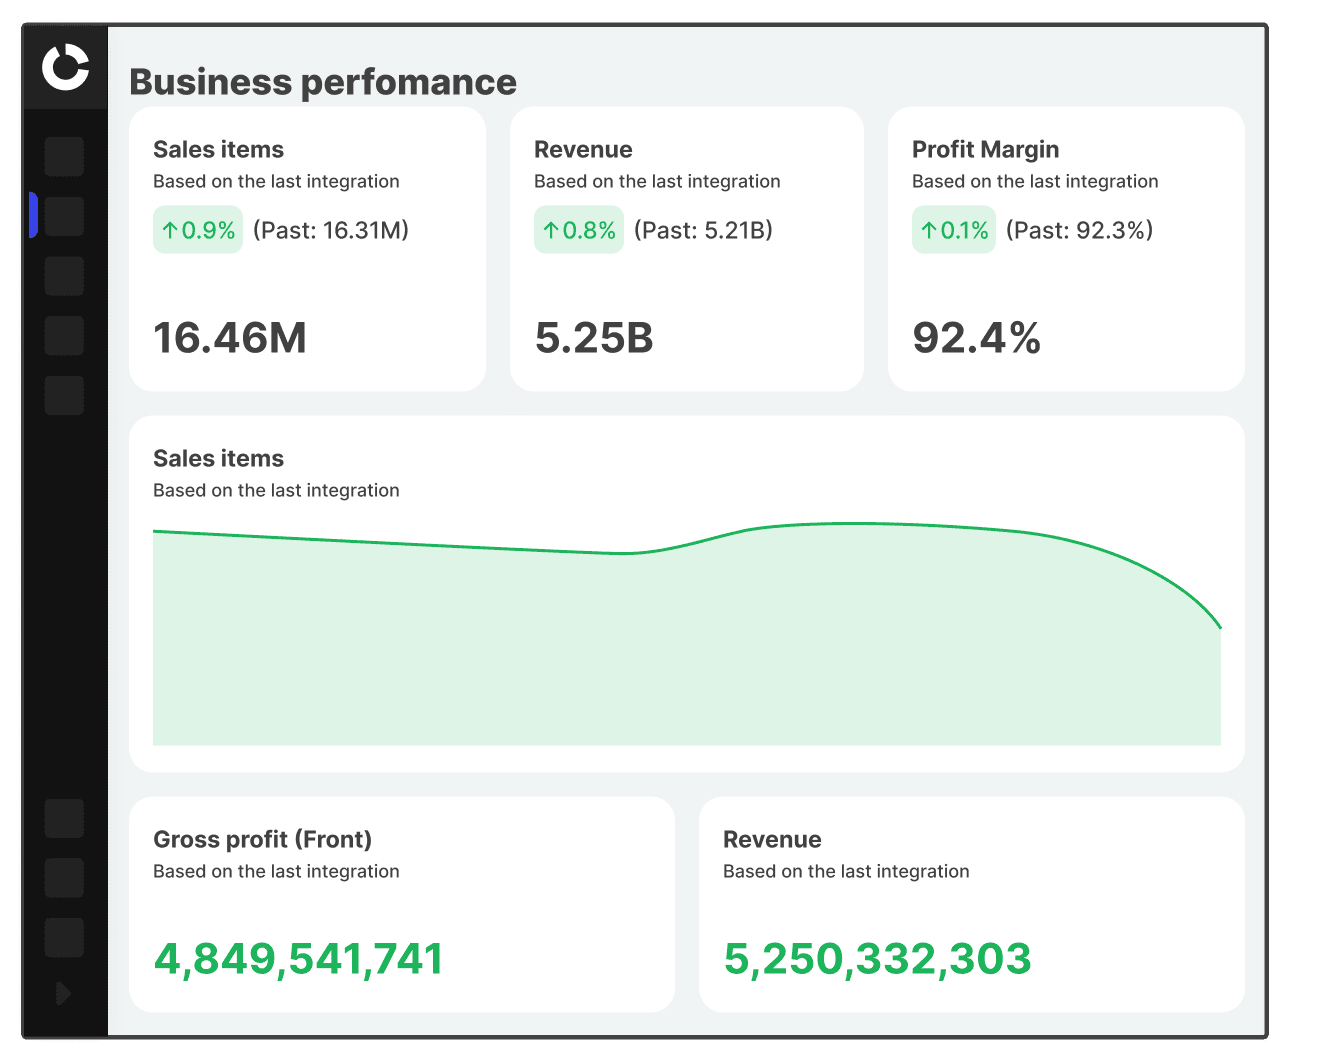This screenshot has width=1344, height=1059.
Task: Click the 0.8% Revenue increase badge
Action: click(x=578, y=230)
